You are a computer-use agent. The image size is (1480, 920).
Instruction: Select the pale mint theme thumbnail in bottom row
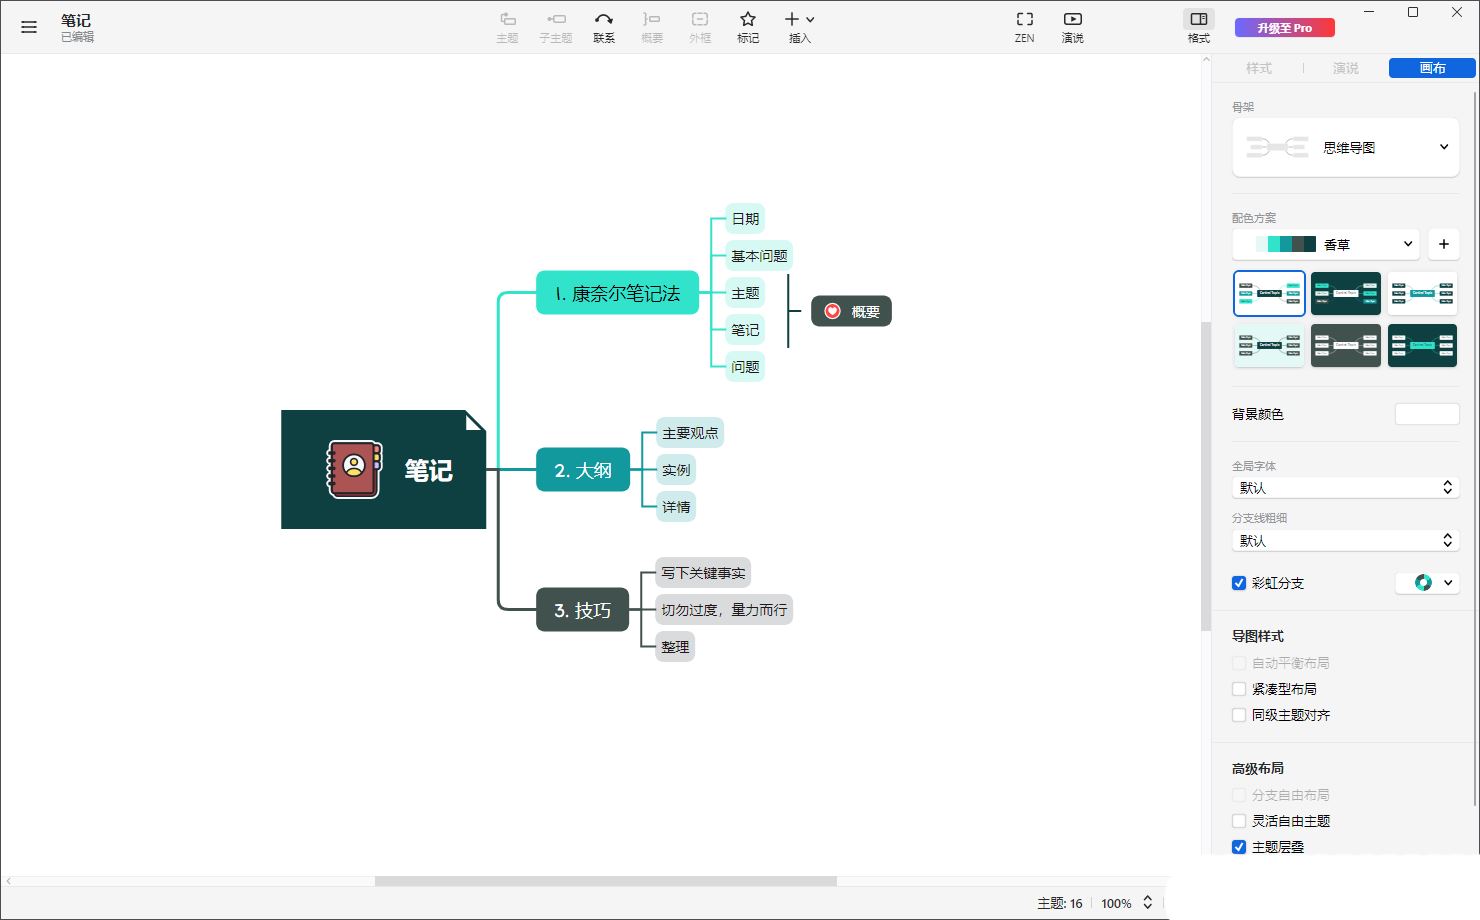click(1269, 345)
